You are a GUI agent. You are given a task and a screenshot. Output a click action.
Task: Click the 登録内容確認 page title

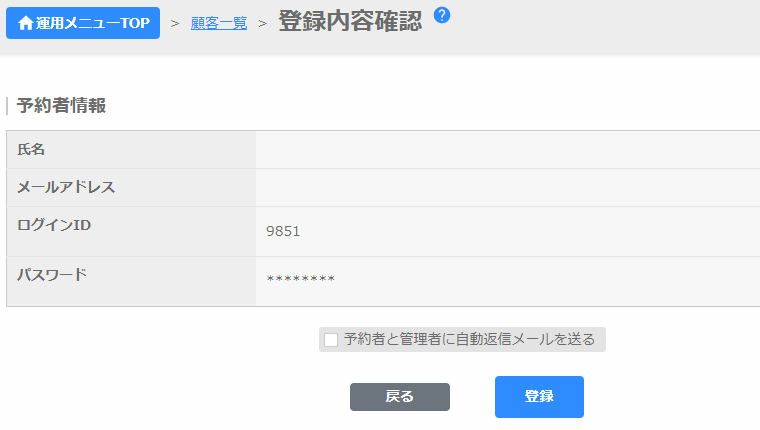click(349, 22)
